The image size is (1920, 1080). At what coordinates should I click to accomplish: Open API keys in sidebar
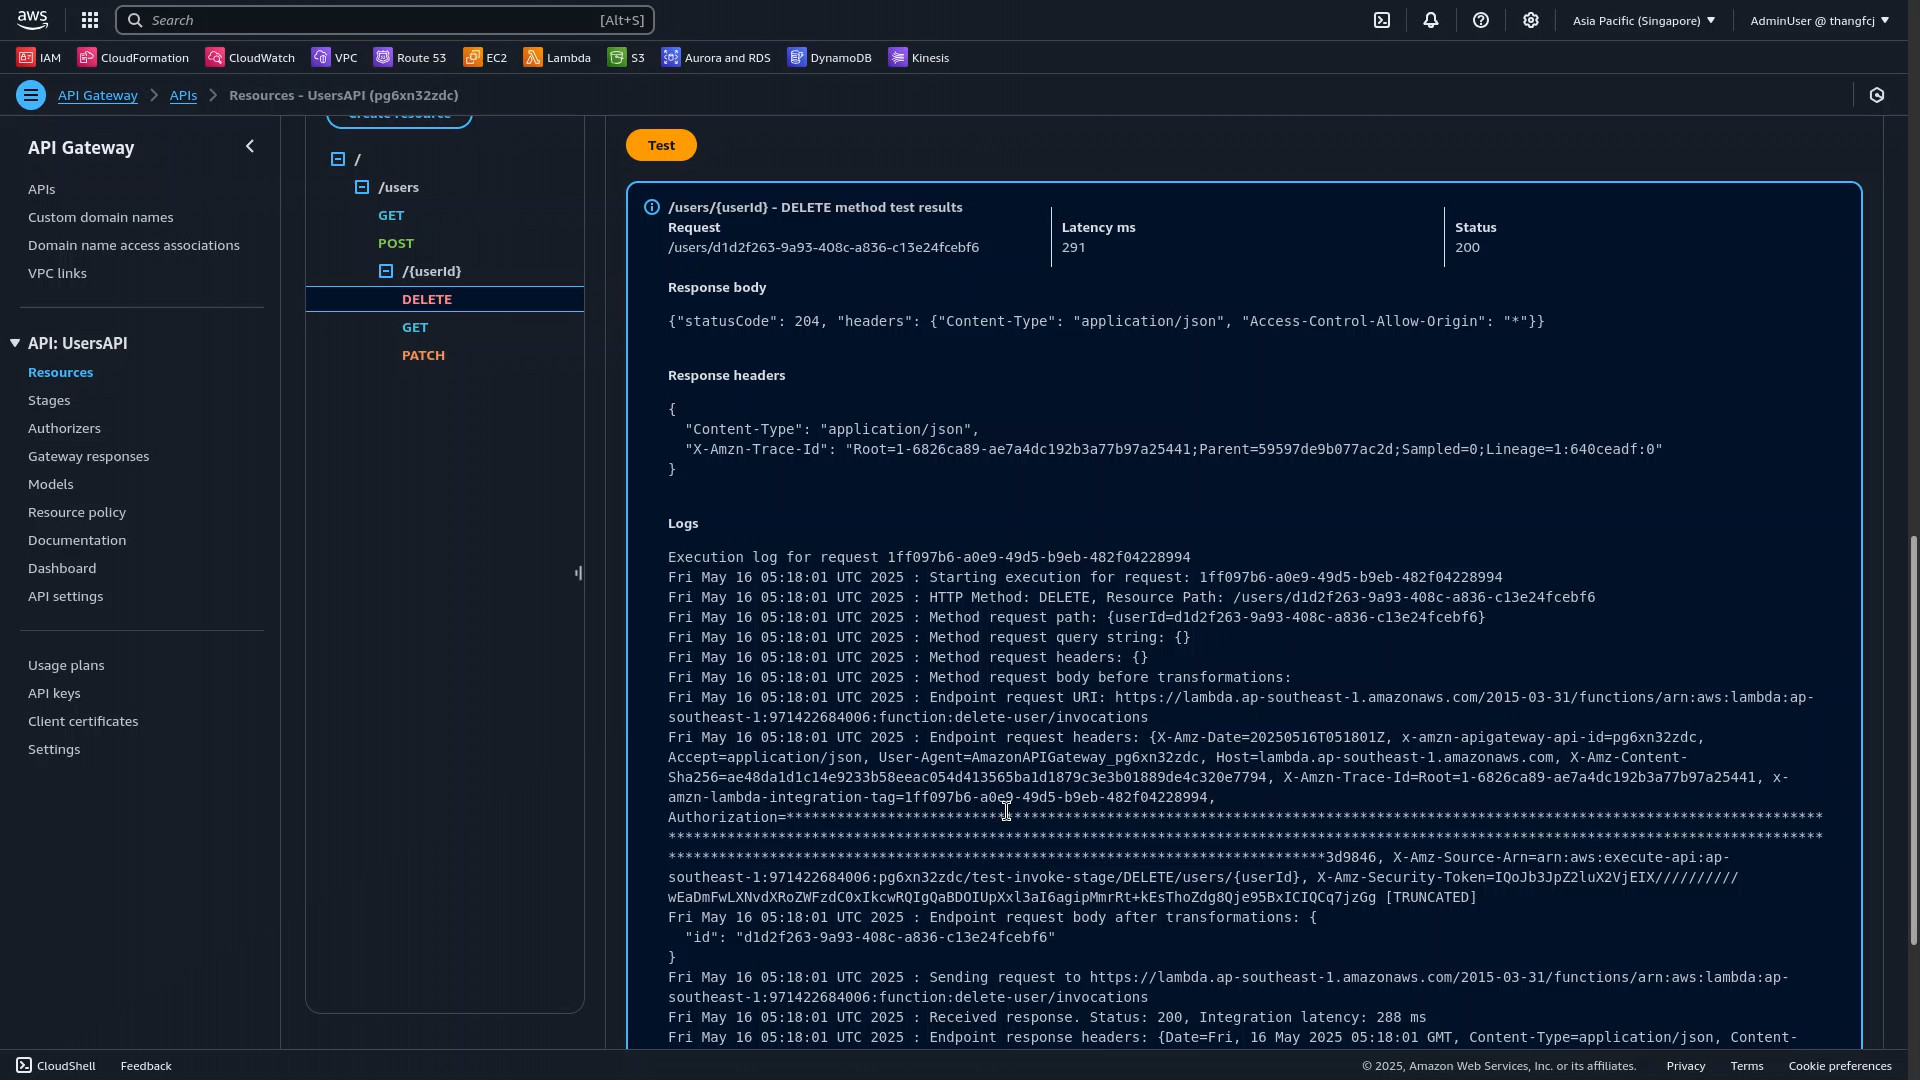(54, 693)
